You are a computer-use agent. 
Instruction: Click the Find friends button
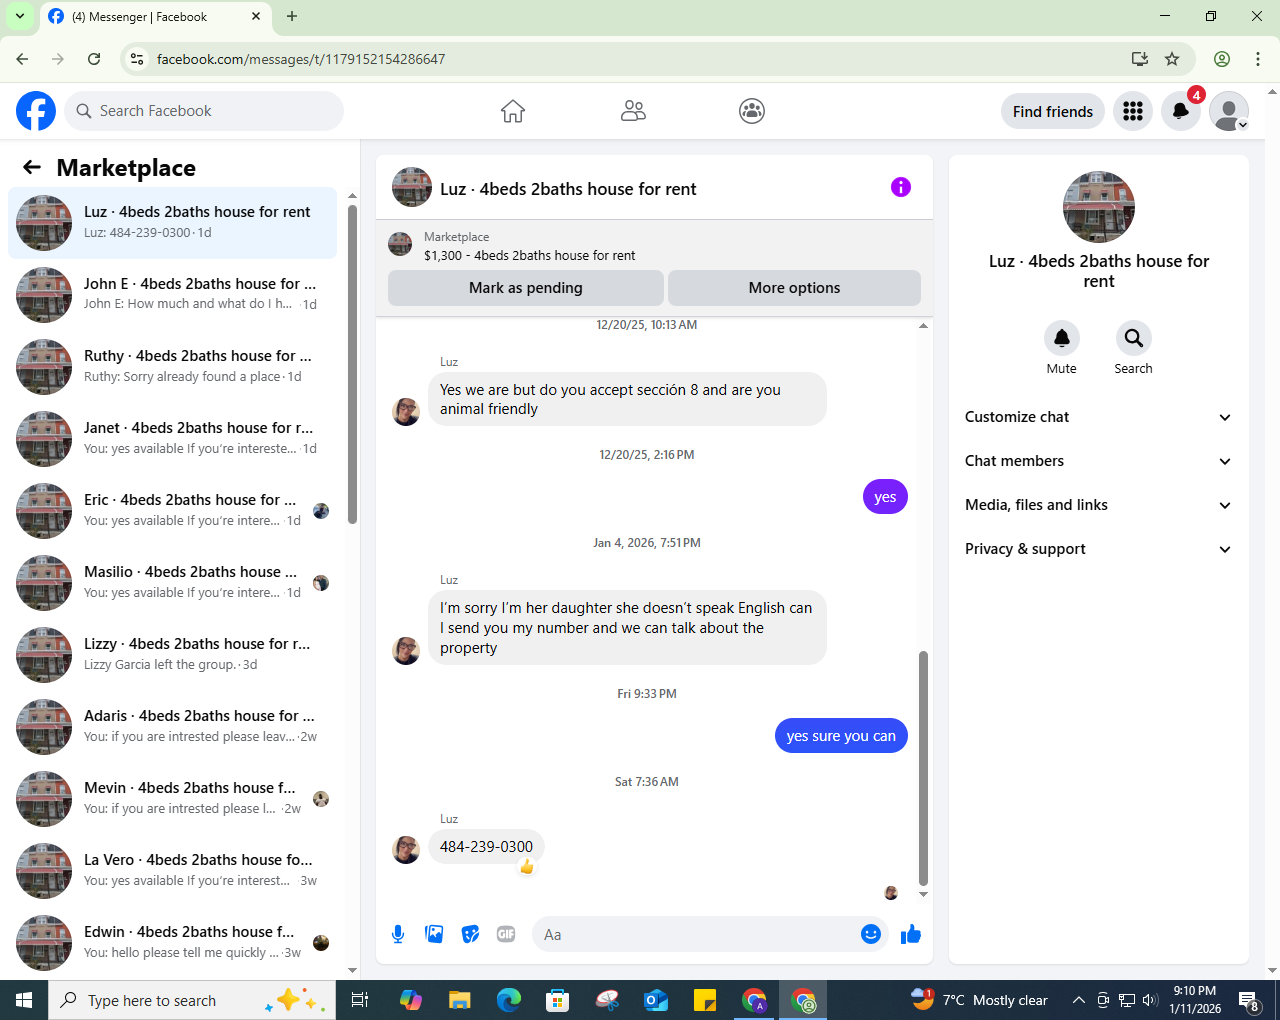(x=1053, y=111)
